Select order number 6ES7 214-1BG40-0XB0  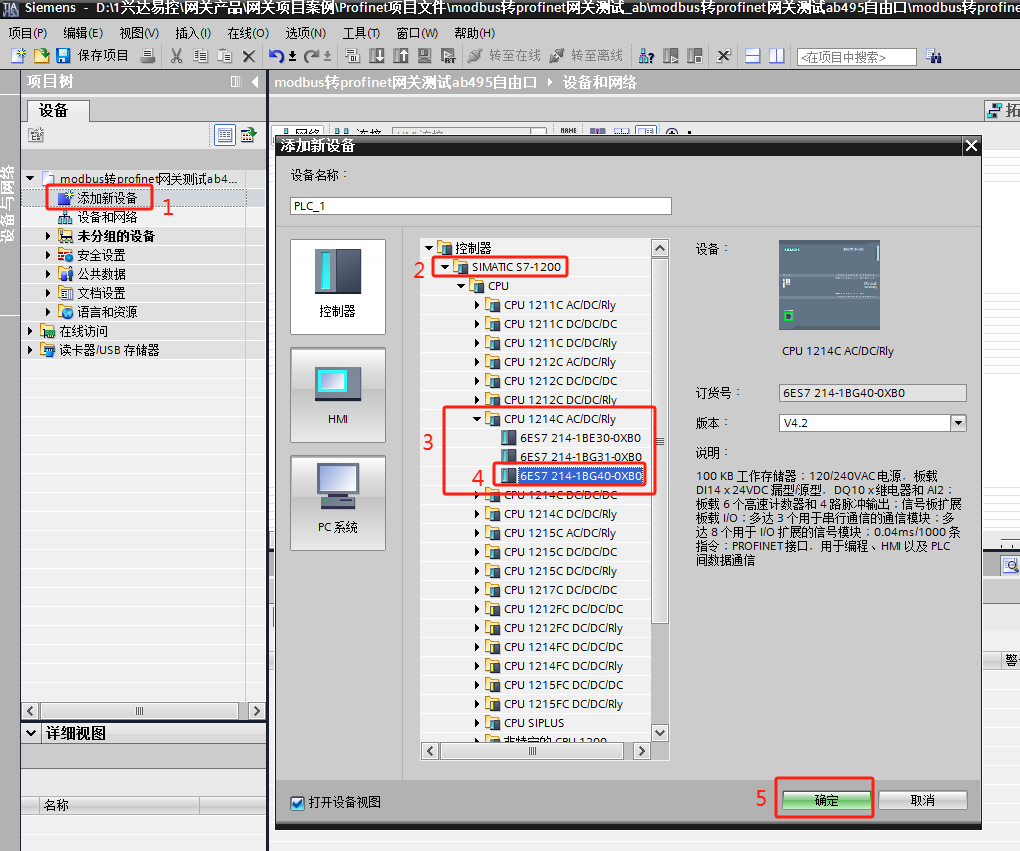[x=580, y=476]
